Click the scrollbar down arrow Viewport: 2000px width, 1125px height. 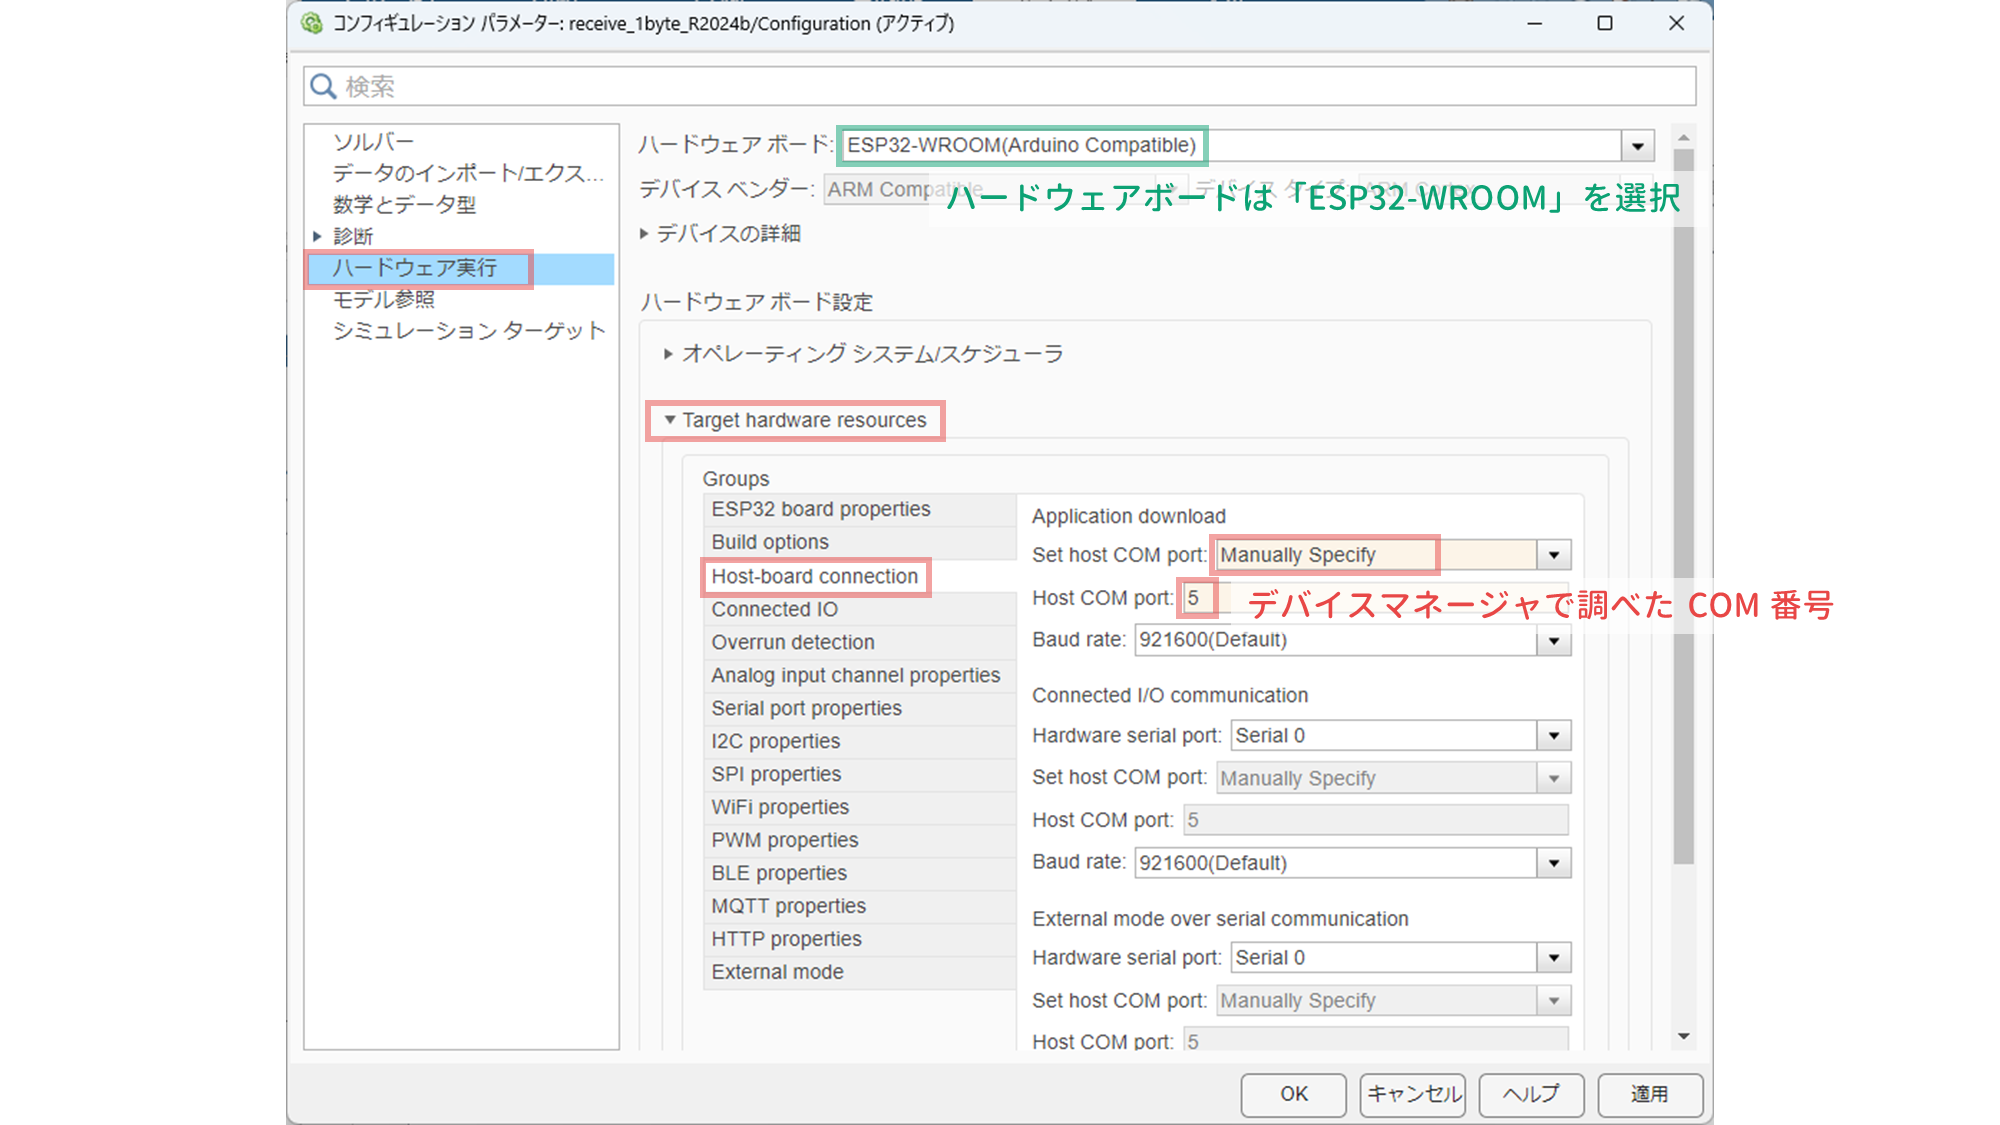click(x=1684, y=1036)
